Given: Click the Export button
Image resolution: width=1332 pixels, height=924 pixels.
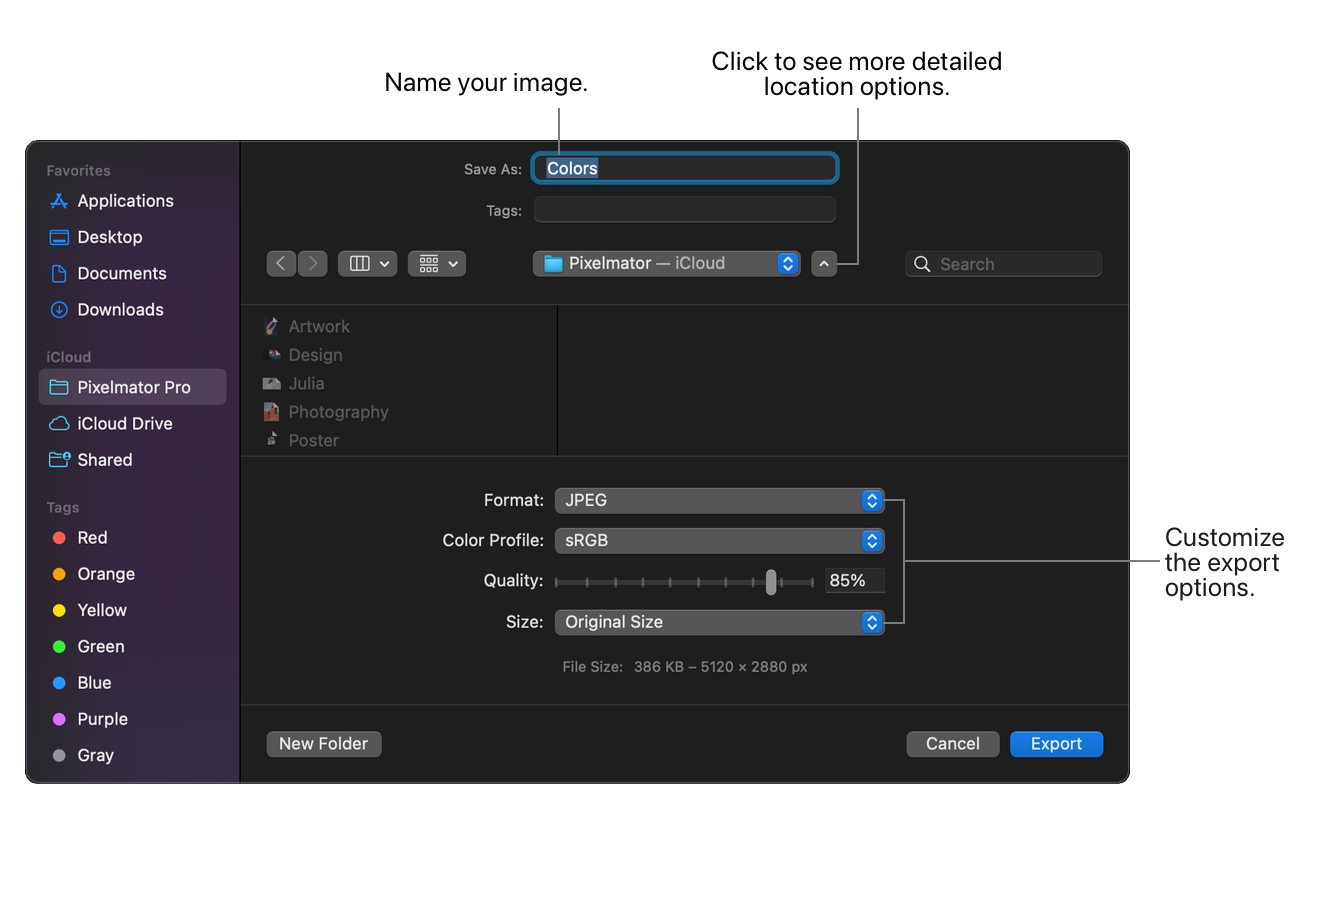Looking at the screenshot, I should (1056, 744).
